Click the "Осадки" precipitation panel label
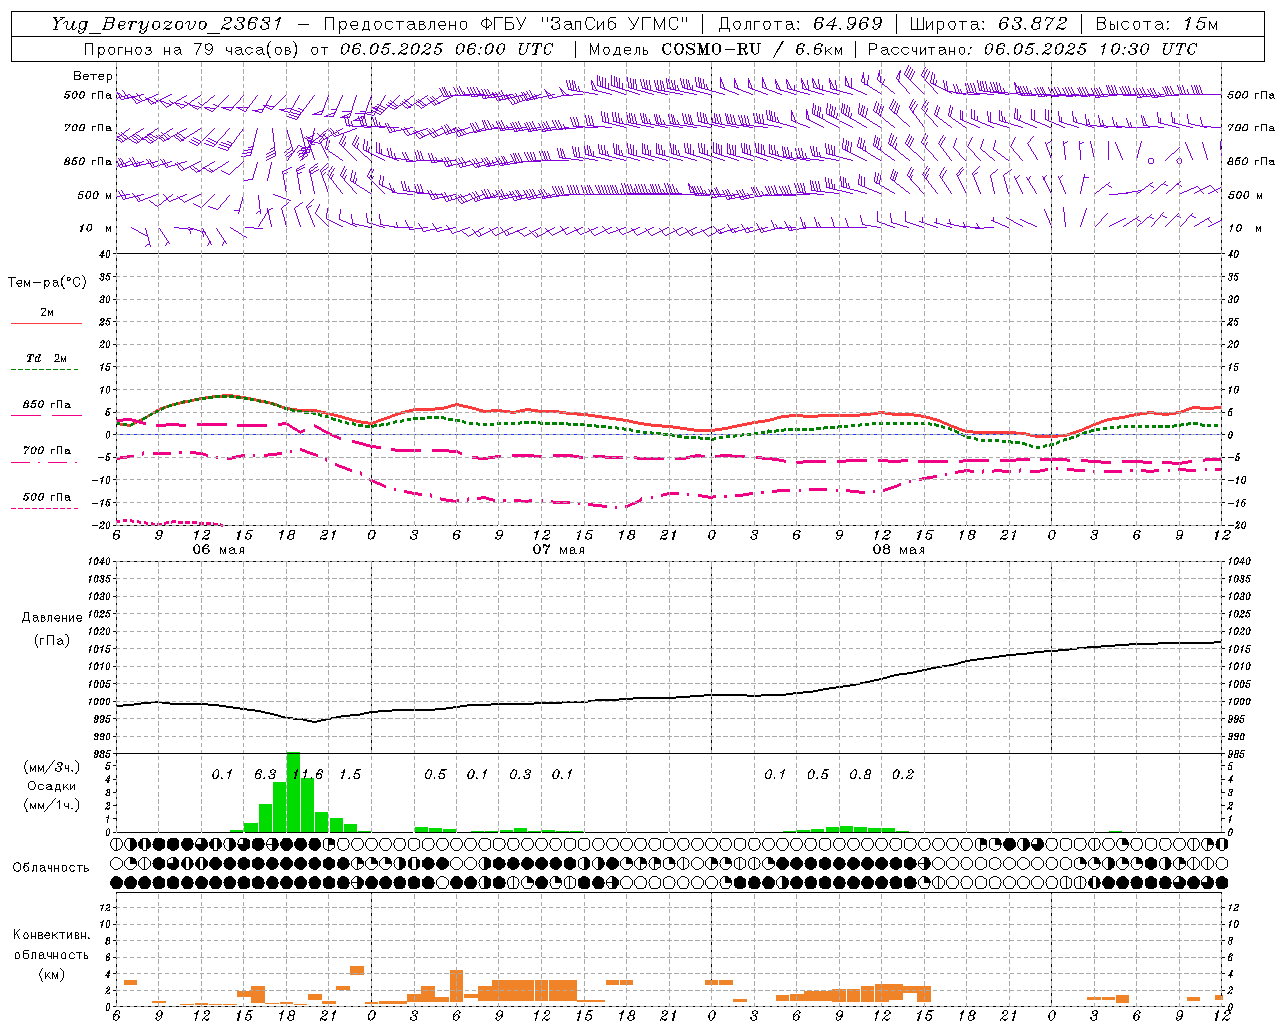 coord(52,786)
